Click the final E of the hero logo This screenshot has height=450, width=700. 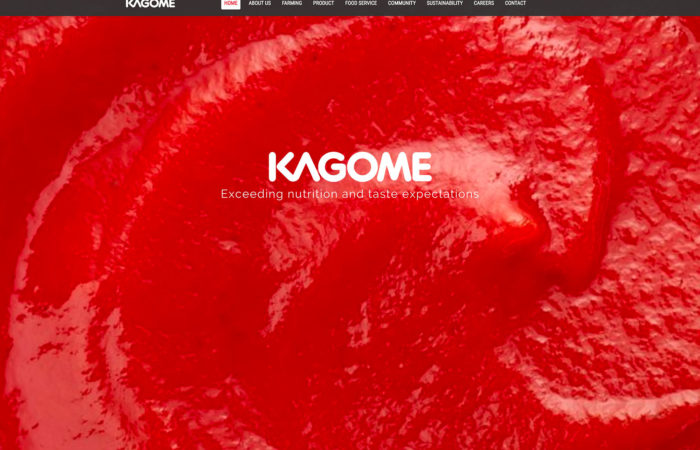pos(421,166)
